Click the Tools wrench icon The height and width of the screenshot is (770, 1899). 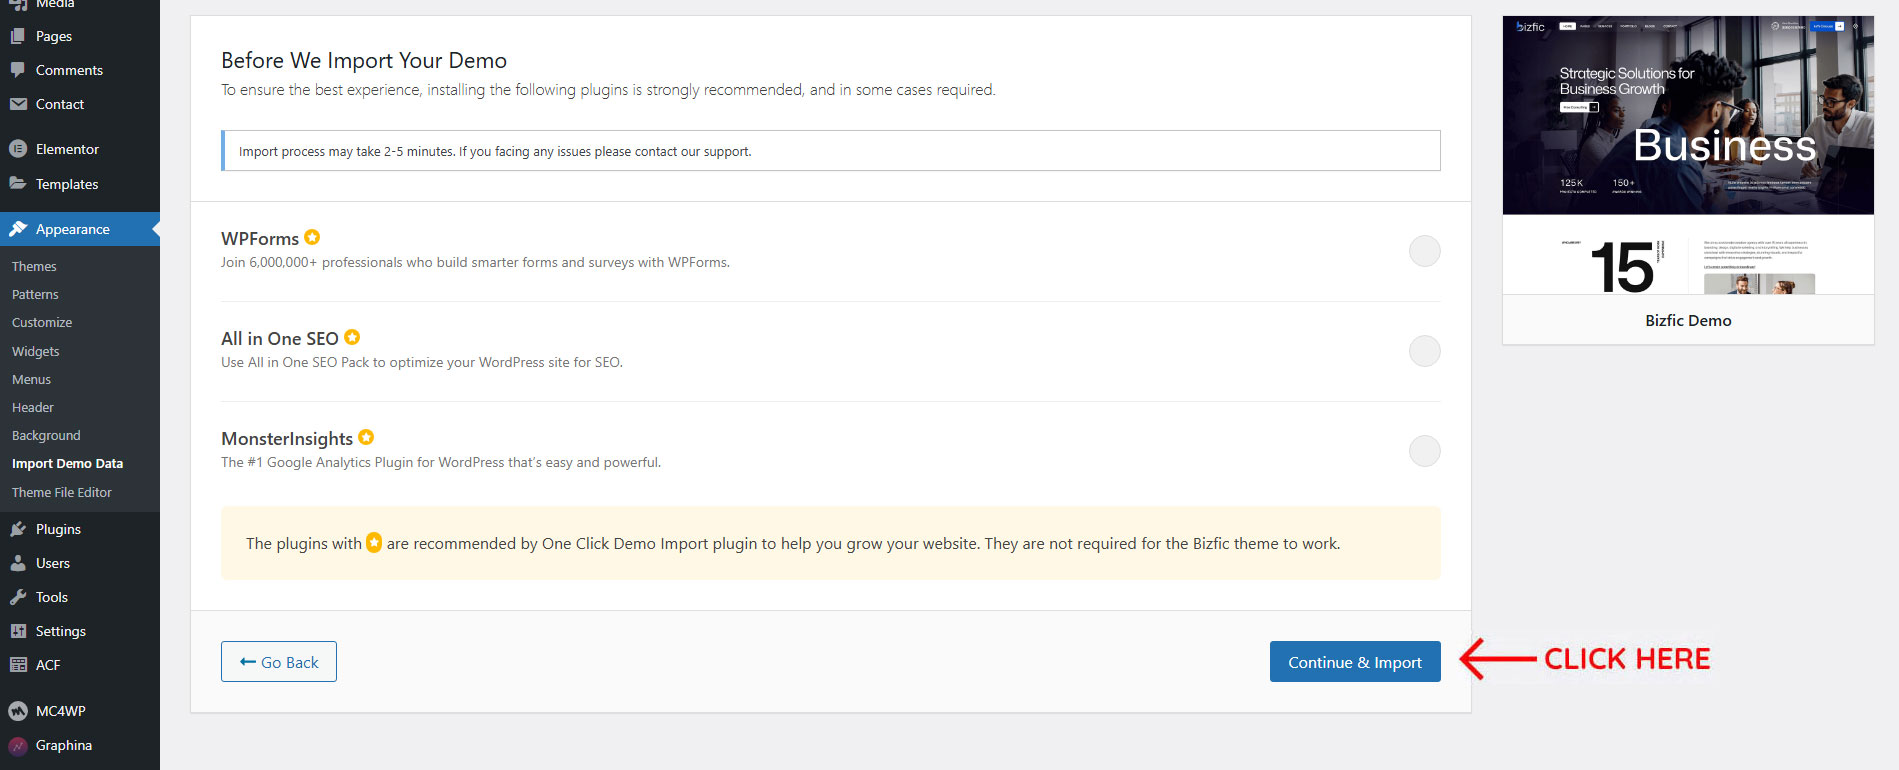pos(18,597)
